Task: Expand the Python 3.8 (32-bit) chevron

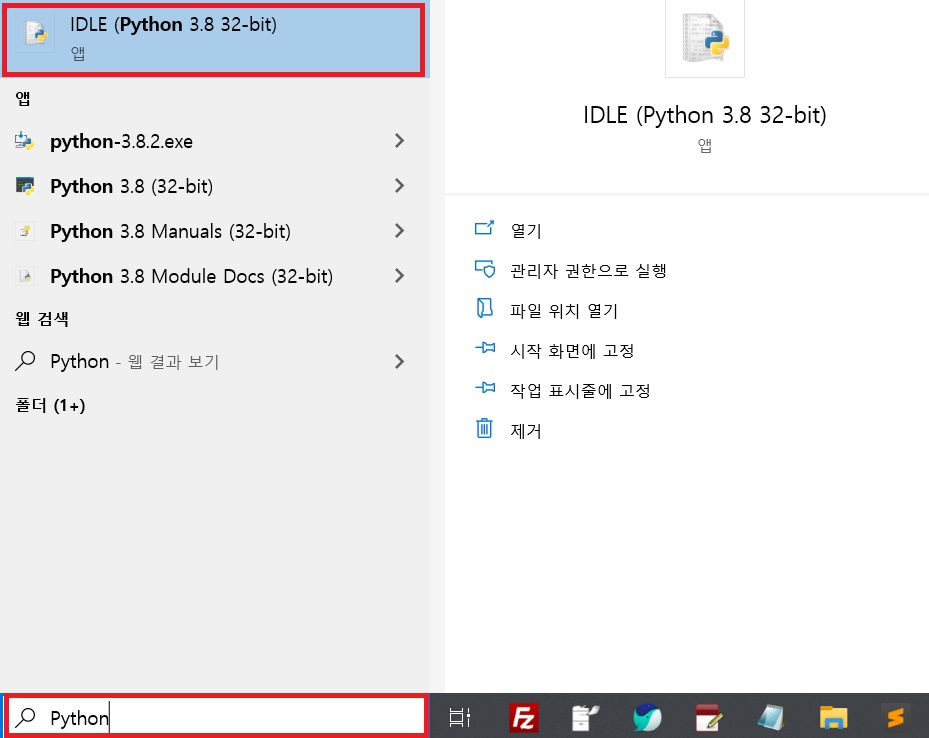Action: pyautogui.click(x=399, y=186)
